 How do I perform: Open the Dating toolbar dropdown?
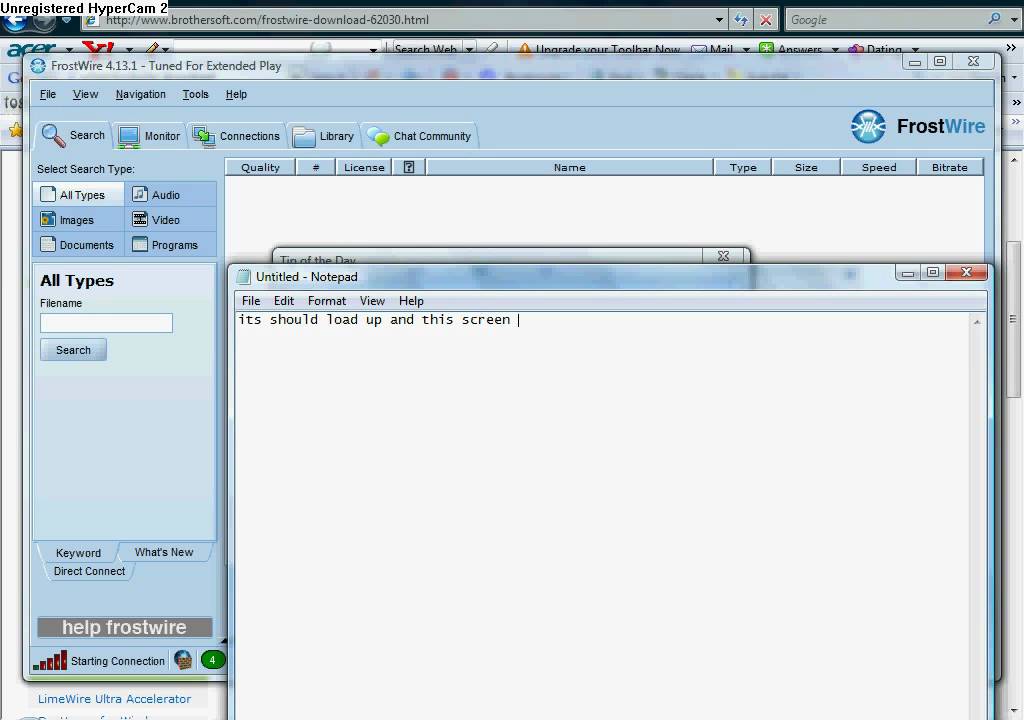[x=915, y=50]
